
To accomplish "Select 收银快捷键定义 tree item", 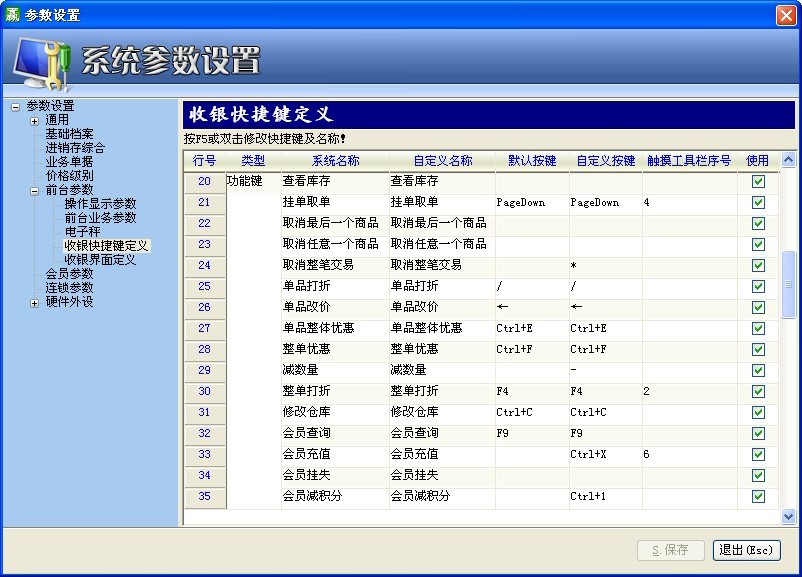I will pos(106,246).
